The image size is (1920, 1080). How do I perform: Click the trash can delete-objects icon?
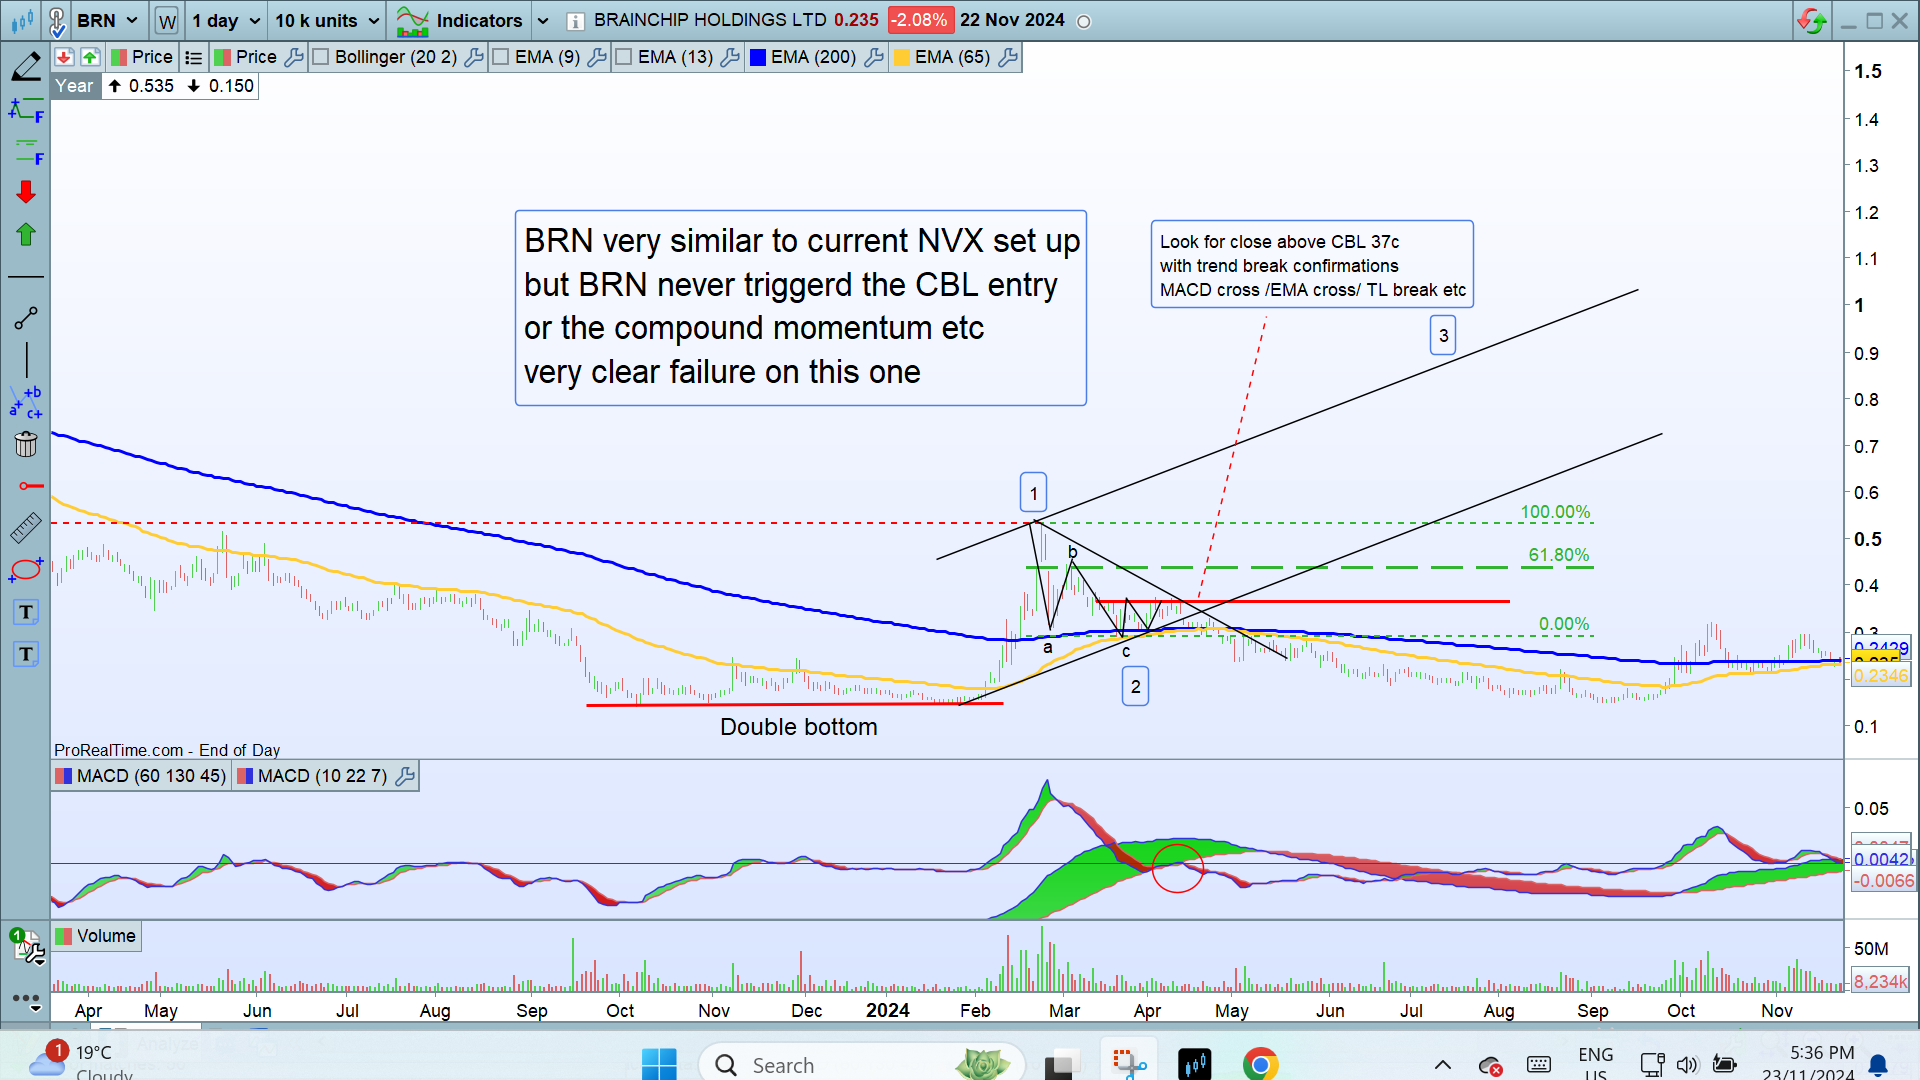(x=26, y=444)
